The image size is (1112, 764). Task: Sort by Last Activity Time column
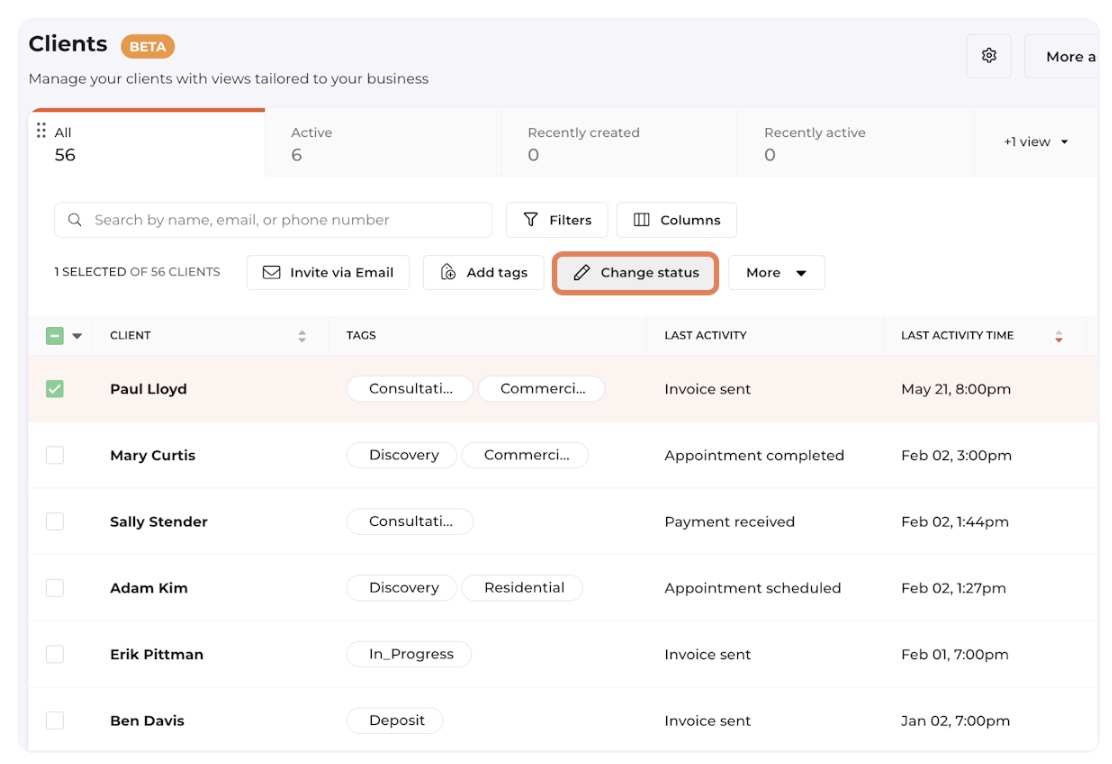(x=1059, y=336)
